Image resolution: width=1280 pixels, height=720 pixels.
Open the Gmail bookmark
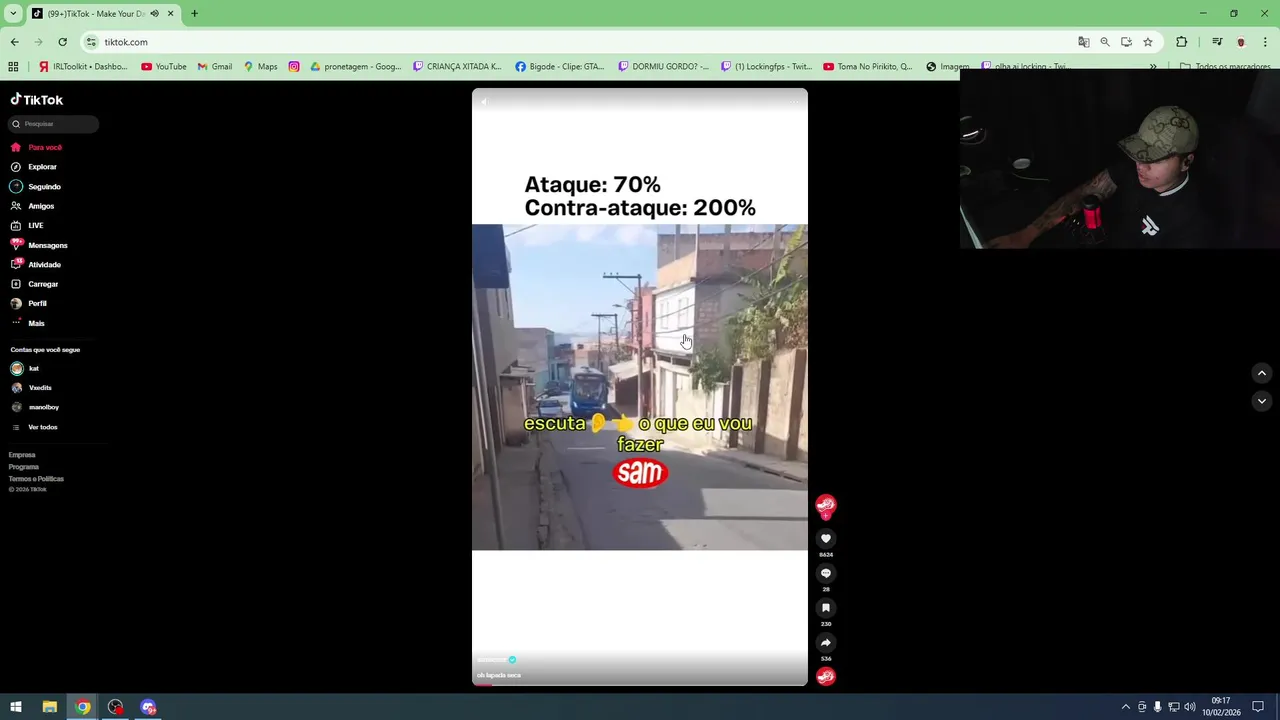click(x=214, y=67)
